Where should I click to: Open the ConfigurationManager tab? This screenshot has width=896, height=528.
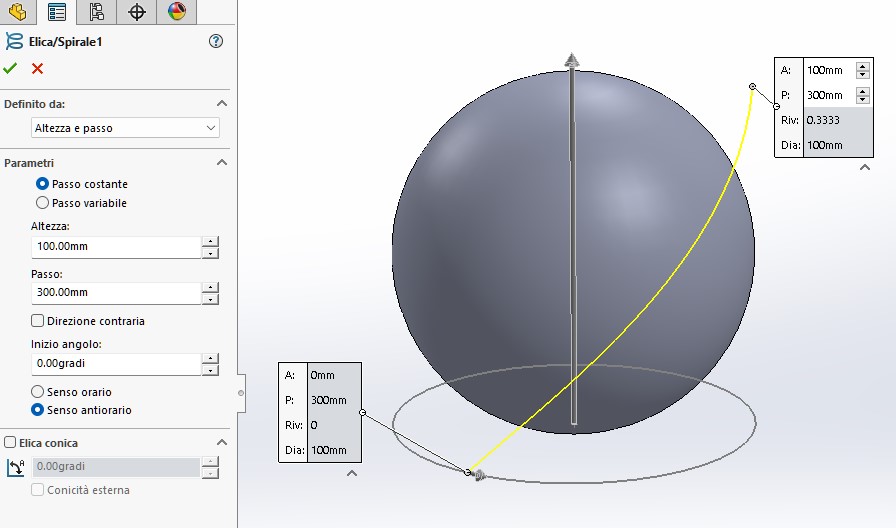pyautogui.click(x=96, y=12)
